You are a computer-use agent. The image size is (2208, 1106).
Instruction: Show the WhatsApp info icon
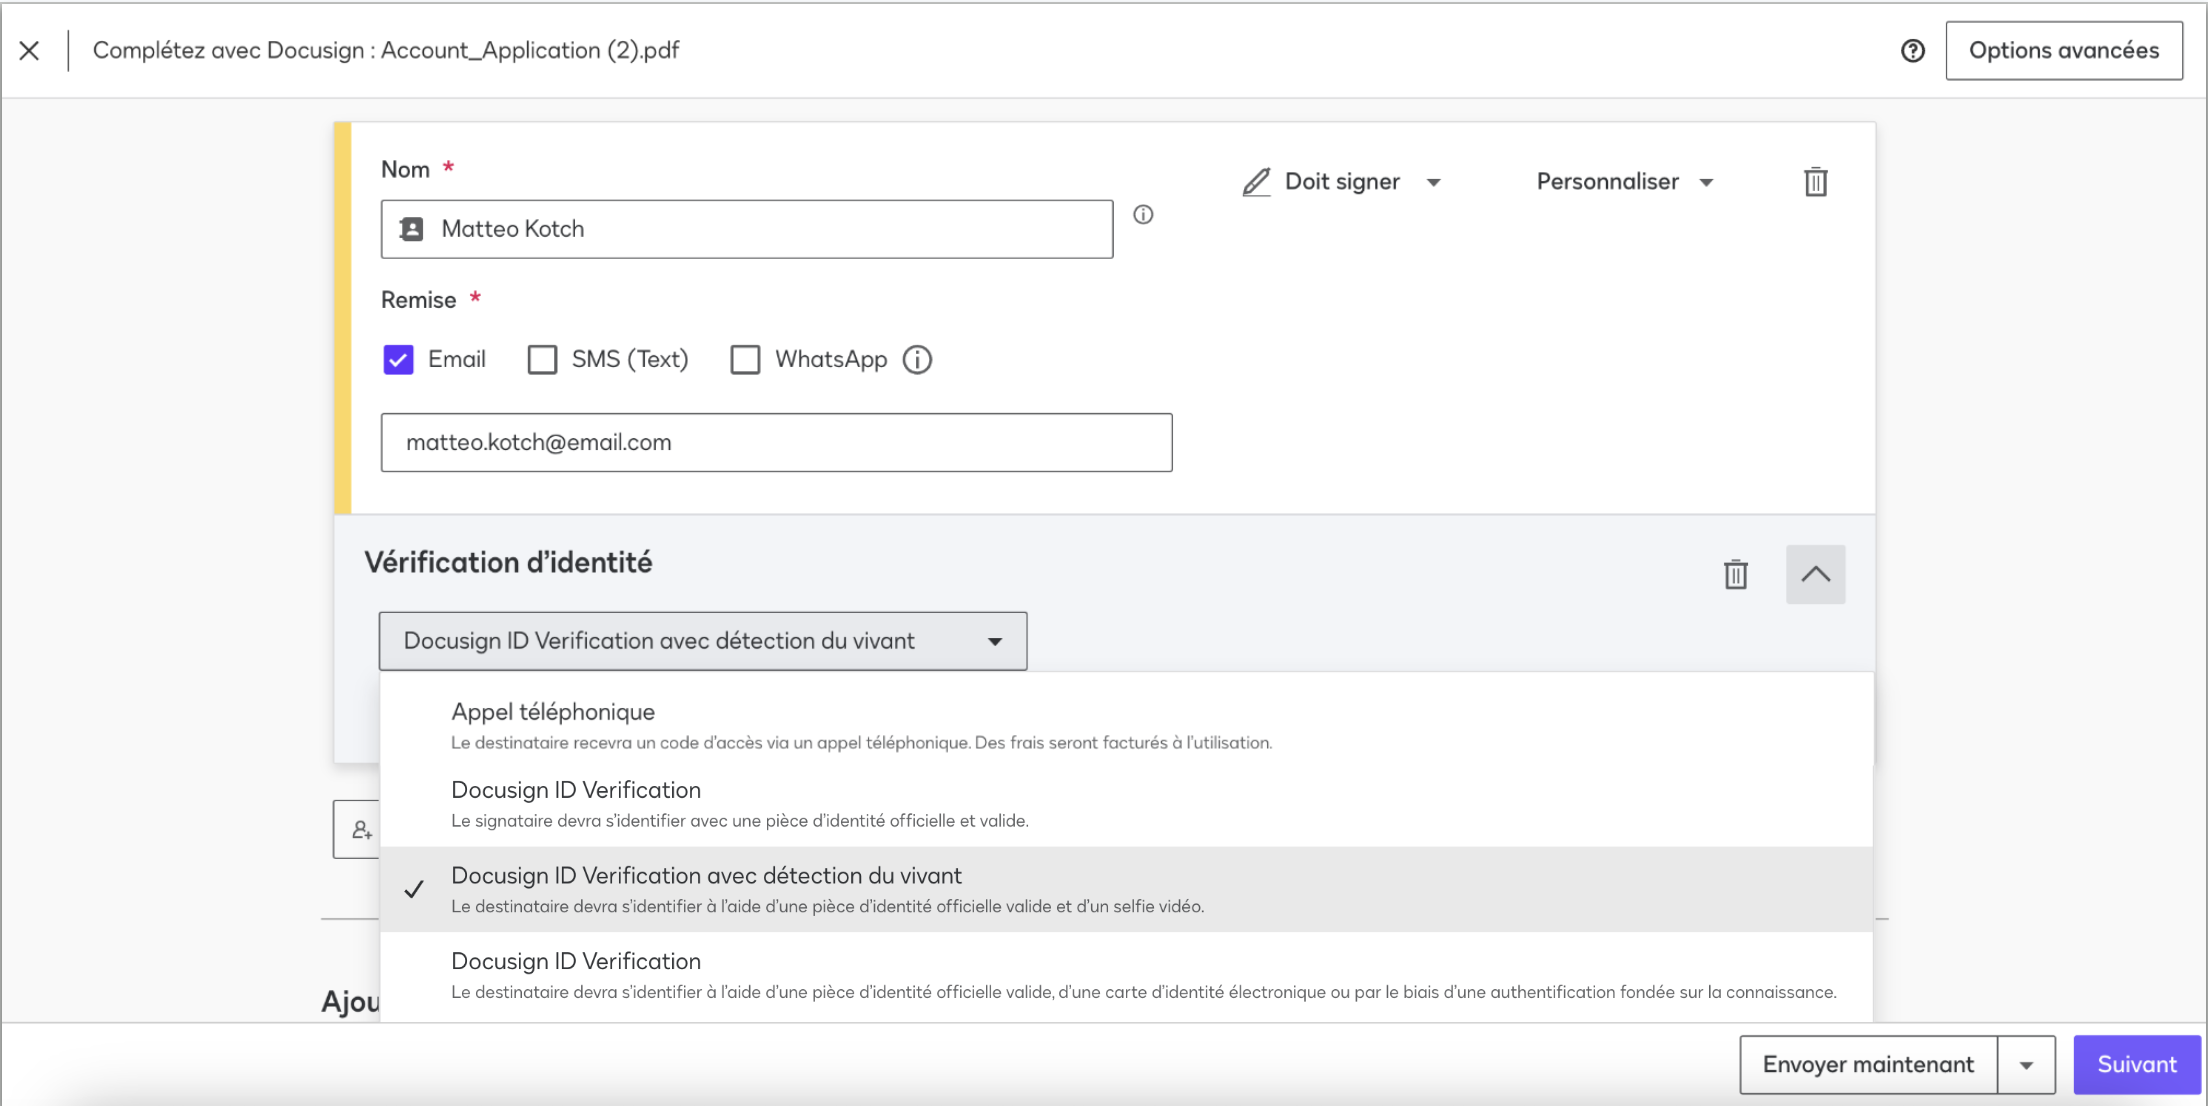tap(917, 359)
